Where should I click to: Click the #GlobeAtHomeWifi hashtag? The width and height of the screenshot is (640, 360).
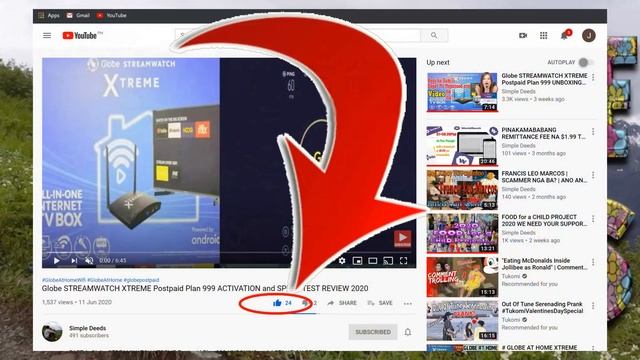[x=64, y=280]
